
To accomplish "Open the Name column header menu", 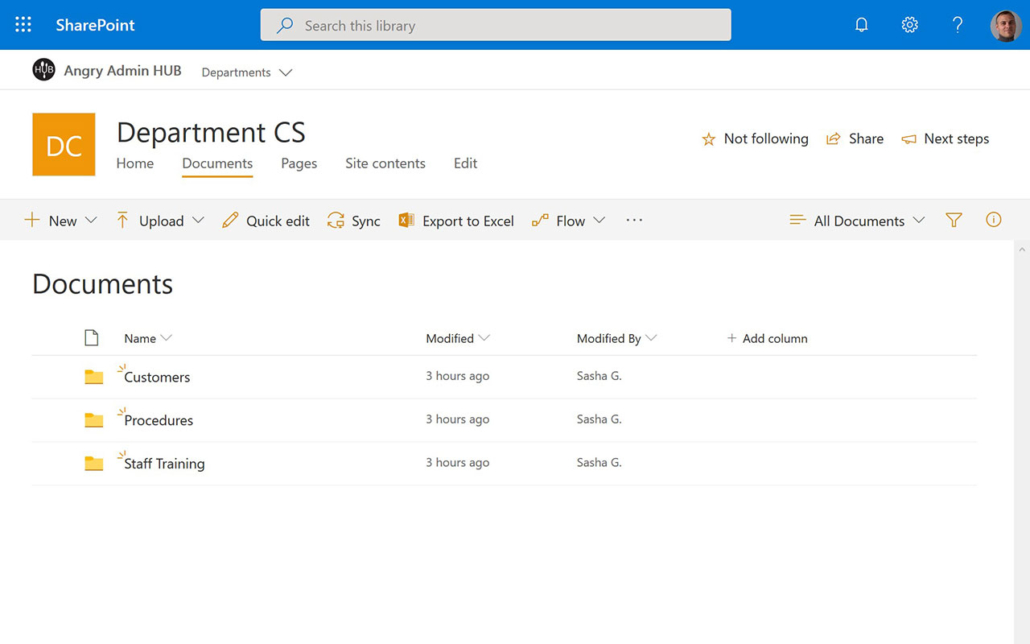I will (148, 338).
